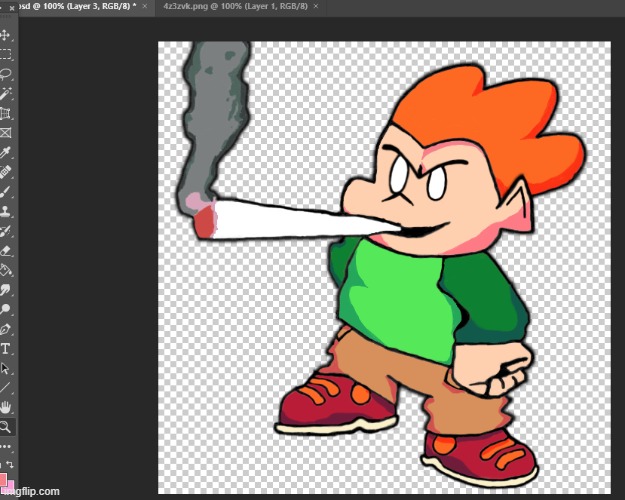
Task: Select the Paint Bucket tool
Action: point(5,270)
